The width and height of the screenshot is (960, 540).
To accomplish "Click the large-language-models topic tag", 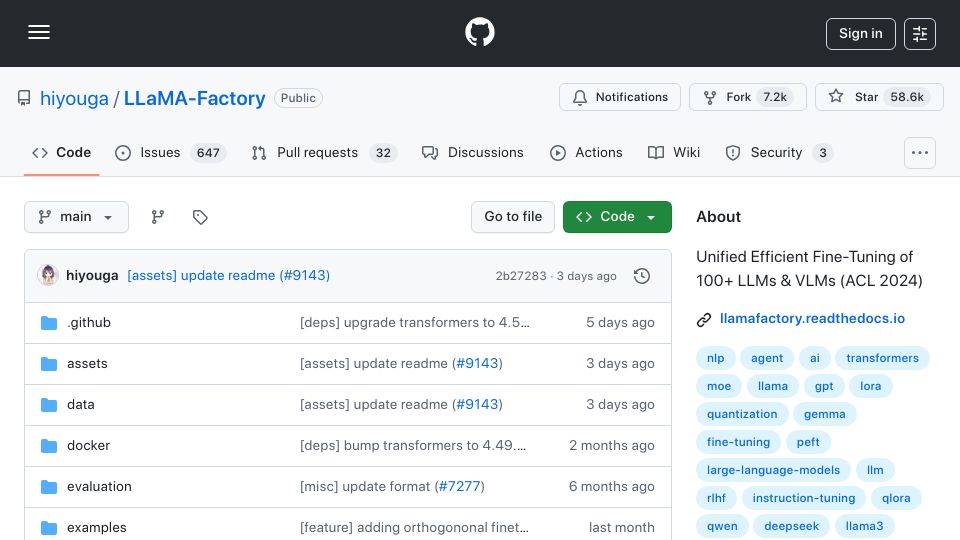I will point(773,470).
